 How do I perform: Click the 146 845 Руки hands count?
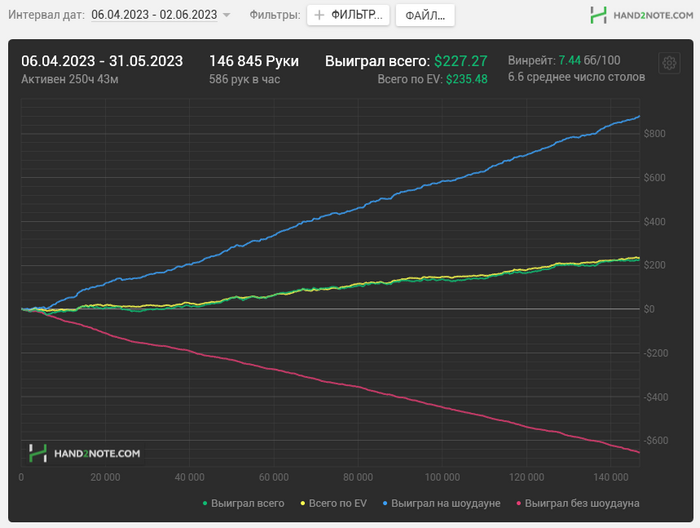254,61
